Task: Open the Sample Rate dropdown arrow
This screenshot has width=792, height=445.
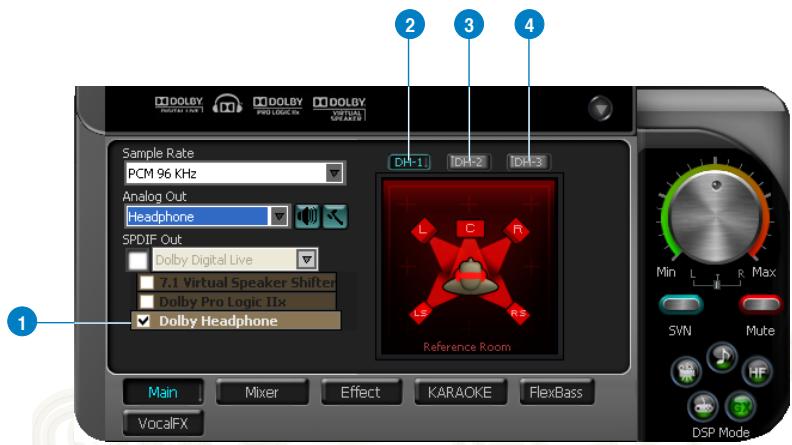Action: tap(334, 173)
